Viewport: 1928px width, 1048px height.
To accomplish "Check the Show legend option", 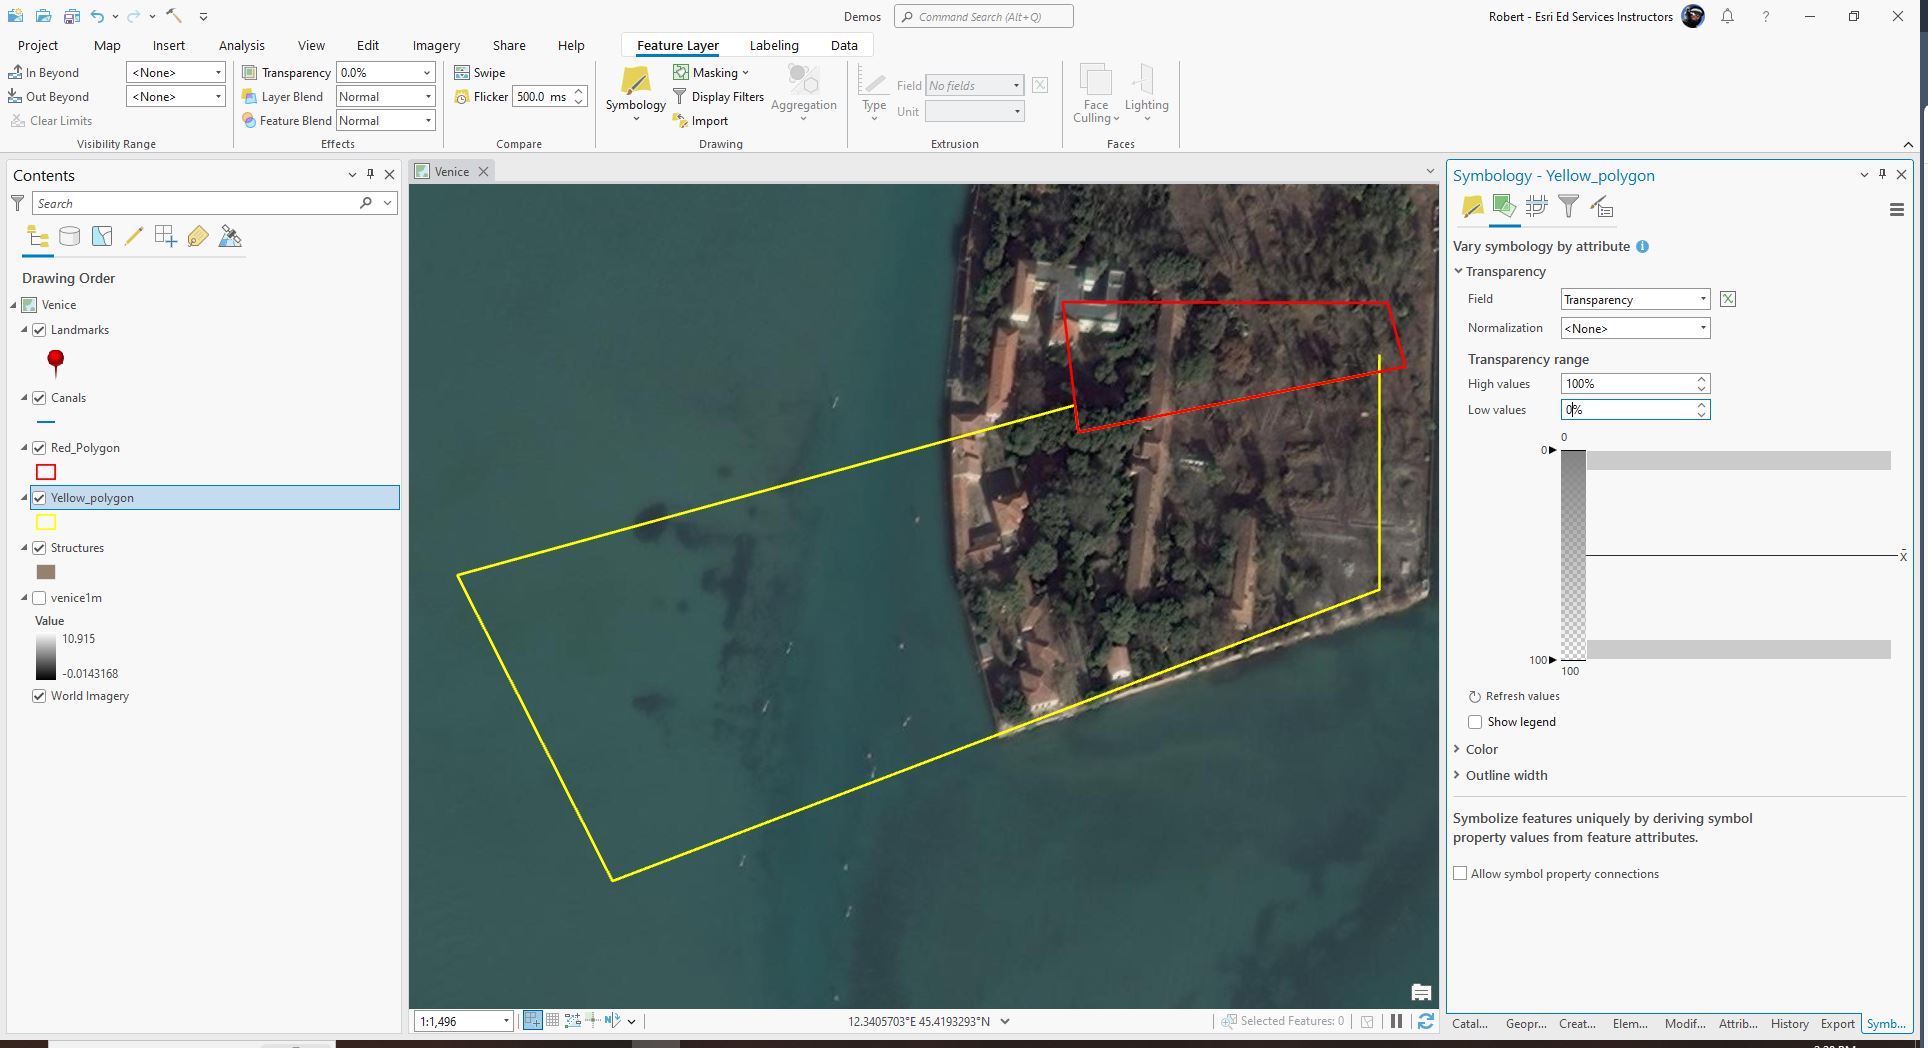I will [x=1475, y=721].
